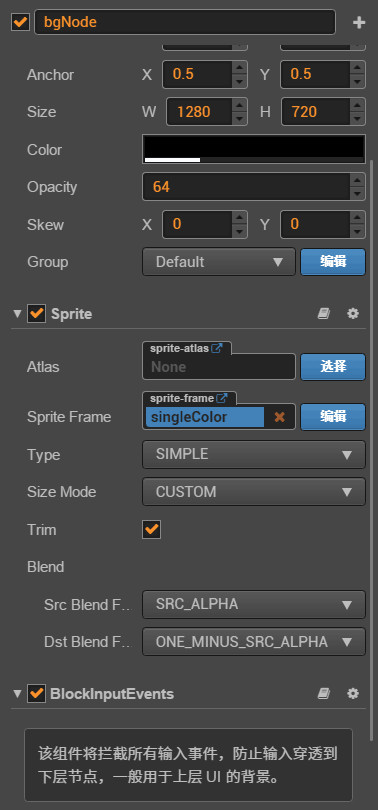This screenshot has width=378, height=810.
Task: Open BlockInputEvents help documentation icon
Action: [x=324, y=693]
